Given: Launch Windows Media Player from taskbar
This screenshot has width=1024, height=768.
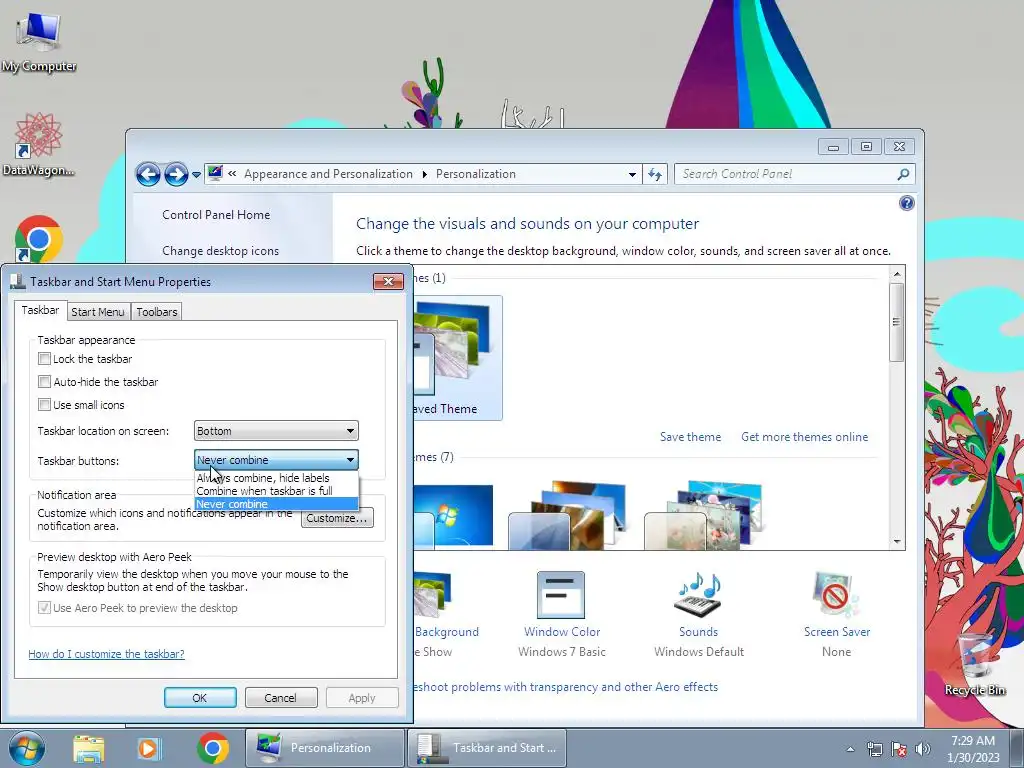Looking at the screenshot, I should tap(150, 748).
